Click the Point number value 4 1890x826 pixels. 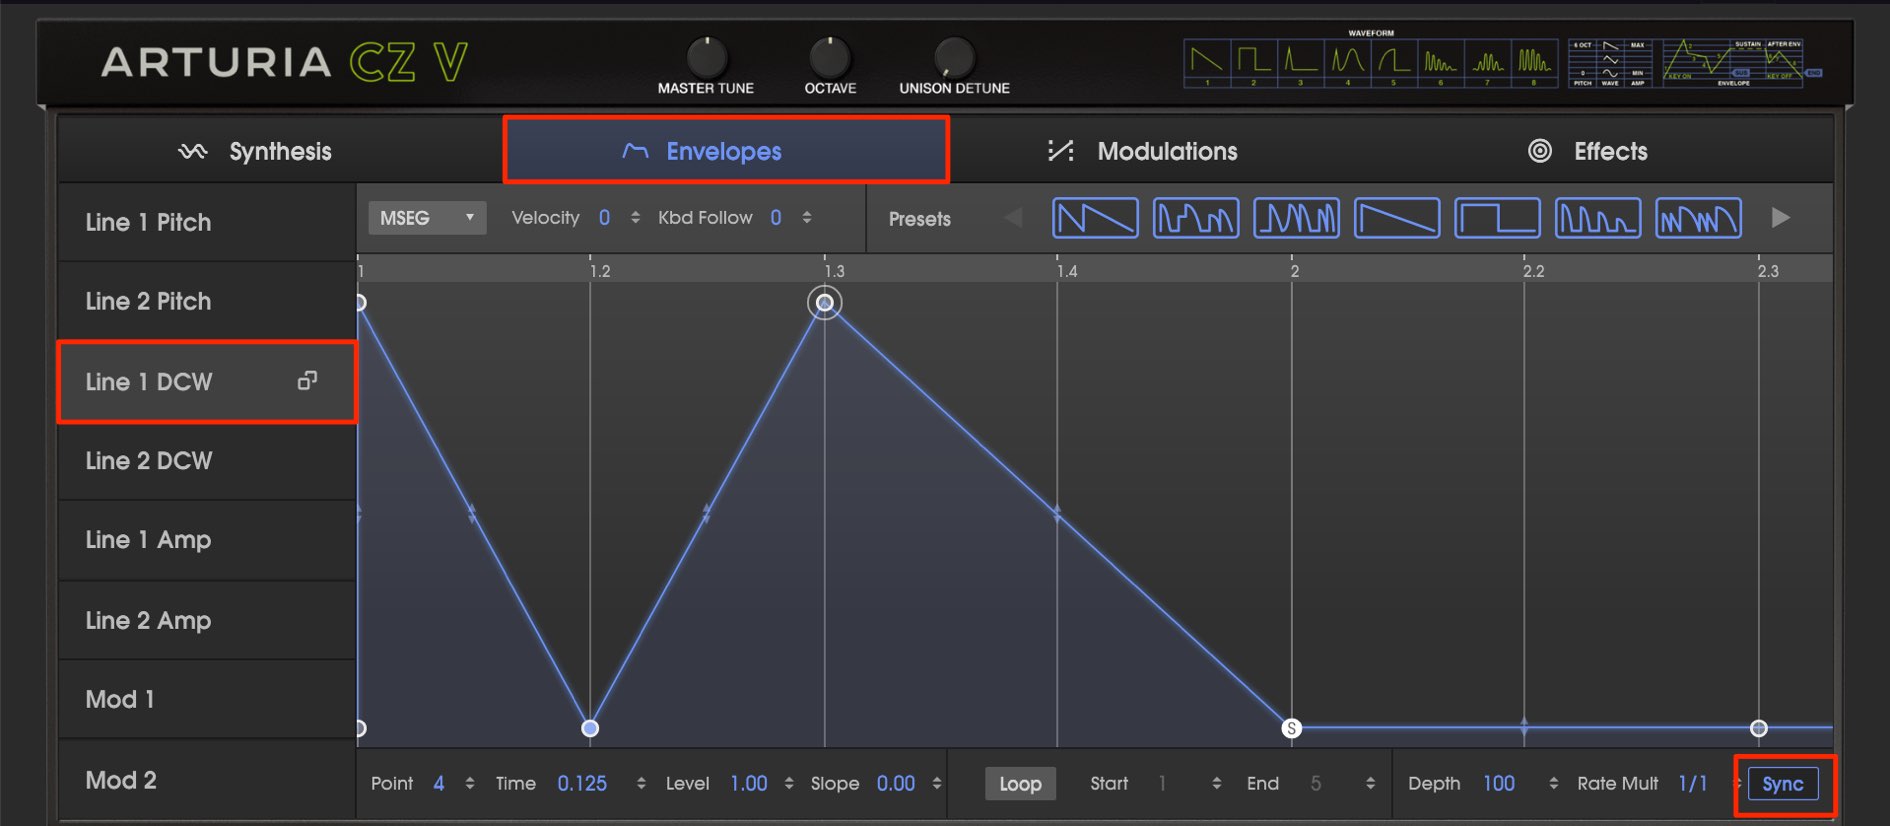[x=438, y=784]
